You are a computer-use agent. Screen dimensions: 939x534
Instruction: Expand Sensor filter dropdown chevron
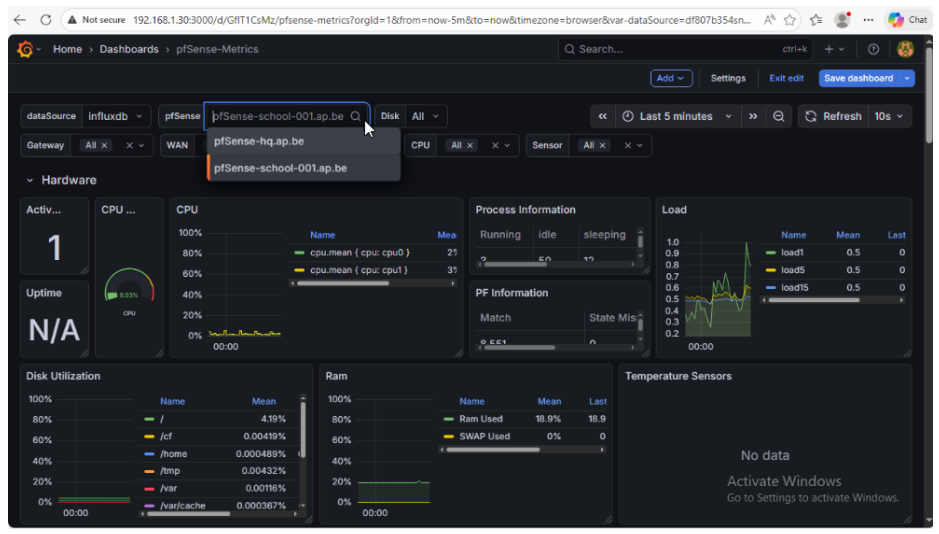pos(640,145)
